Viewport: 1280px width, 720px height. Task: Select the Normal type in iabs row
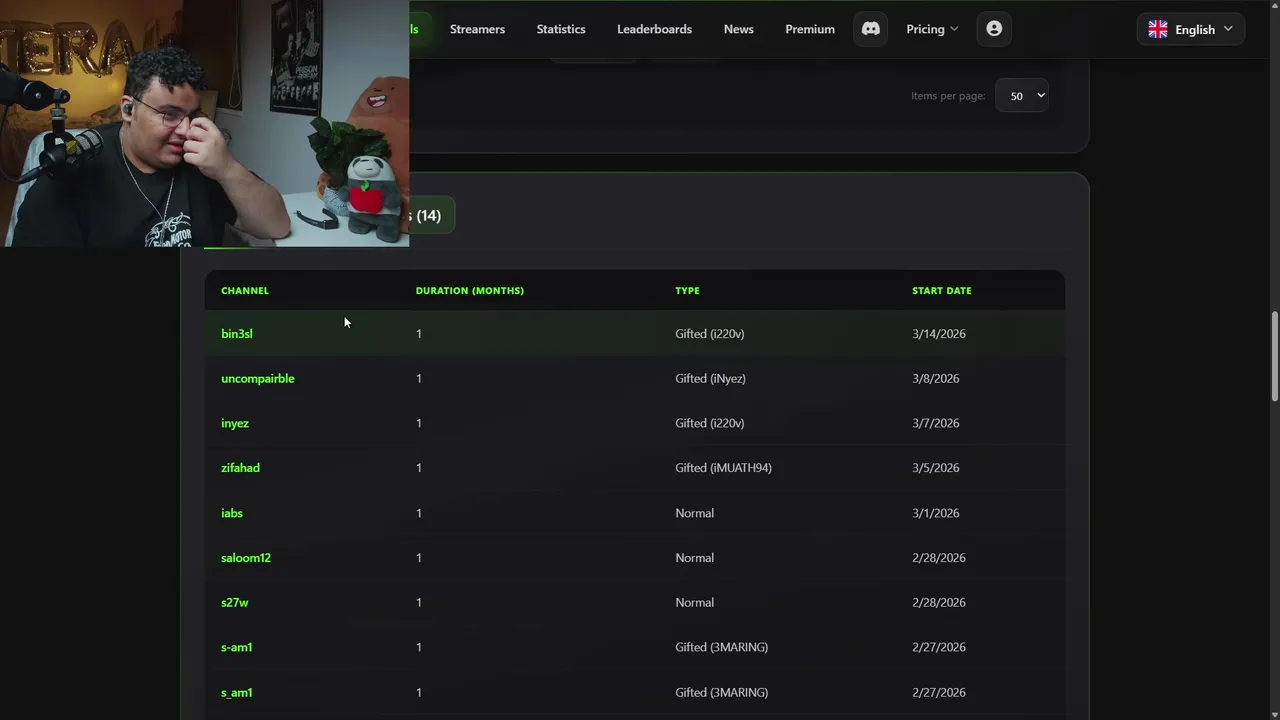tap(695, 513)
